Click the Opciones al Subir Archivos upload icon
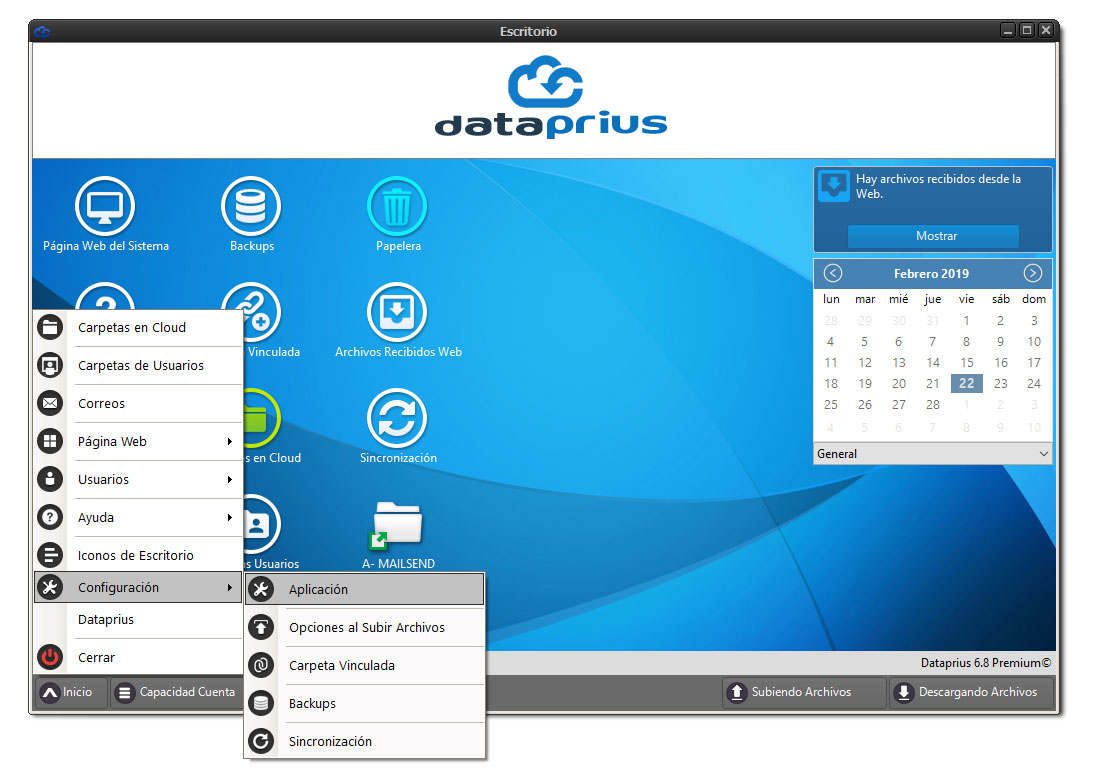Screen dimensions: 1096x780 click(x=261, y=627)
